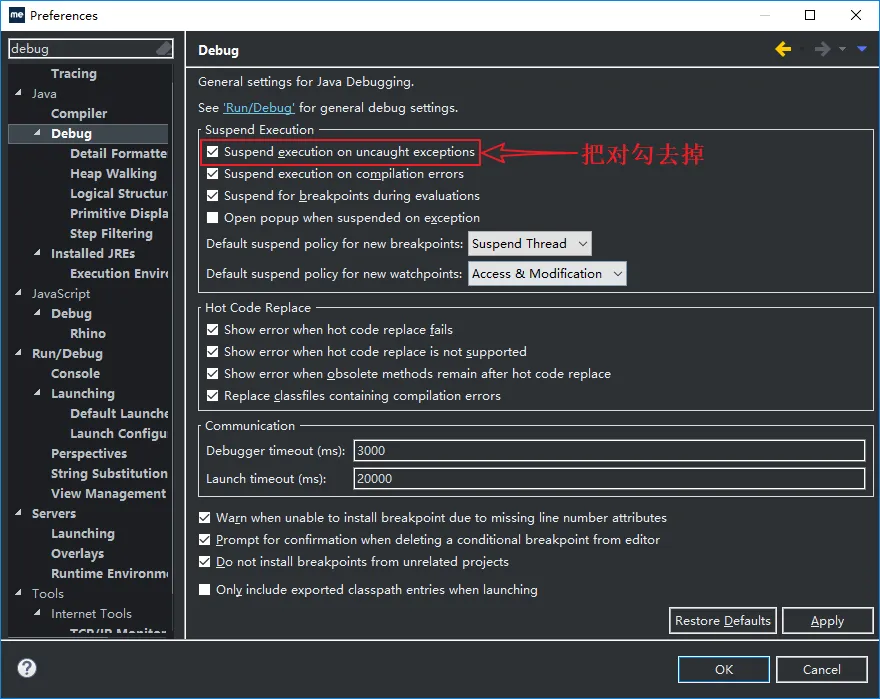Collapse the Java tree node

19,93
